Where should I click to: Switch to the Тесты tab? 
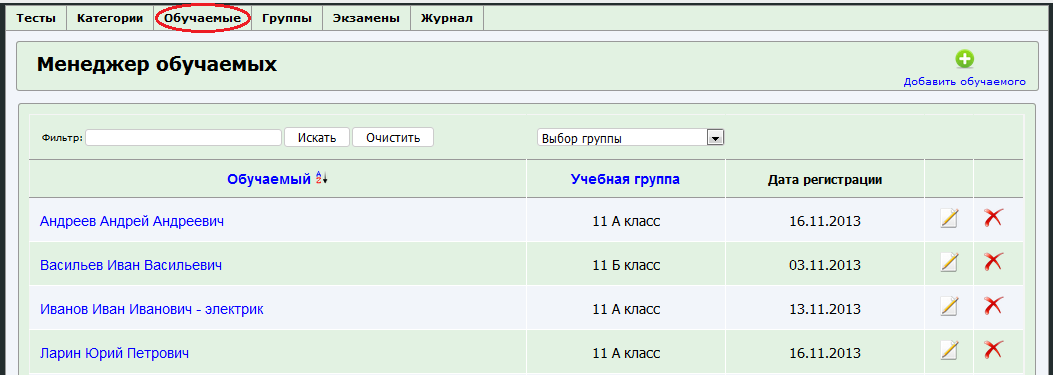coord(36,18)
